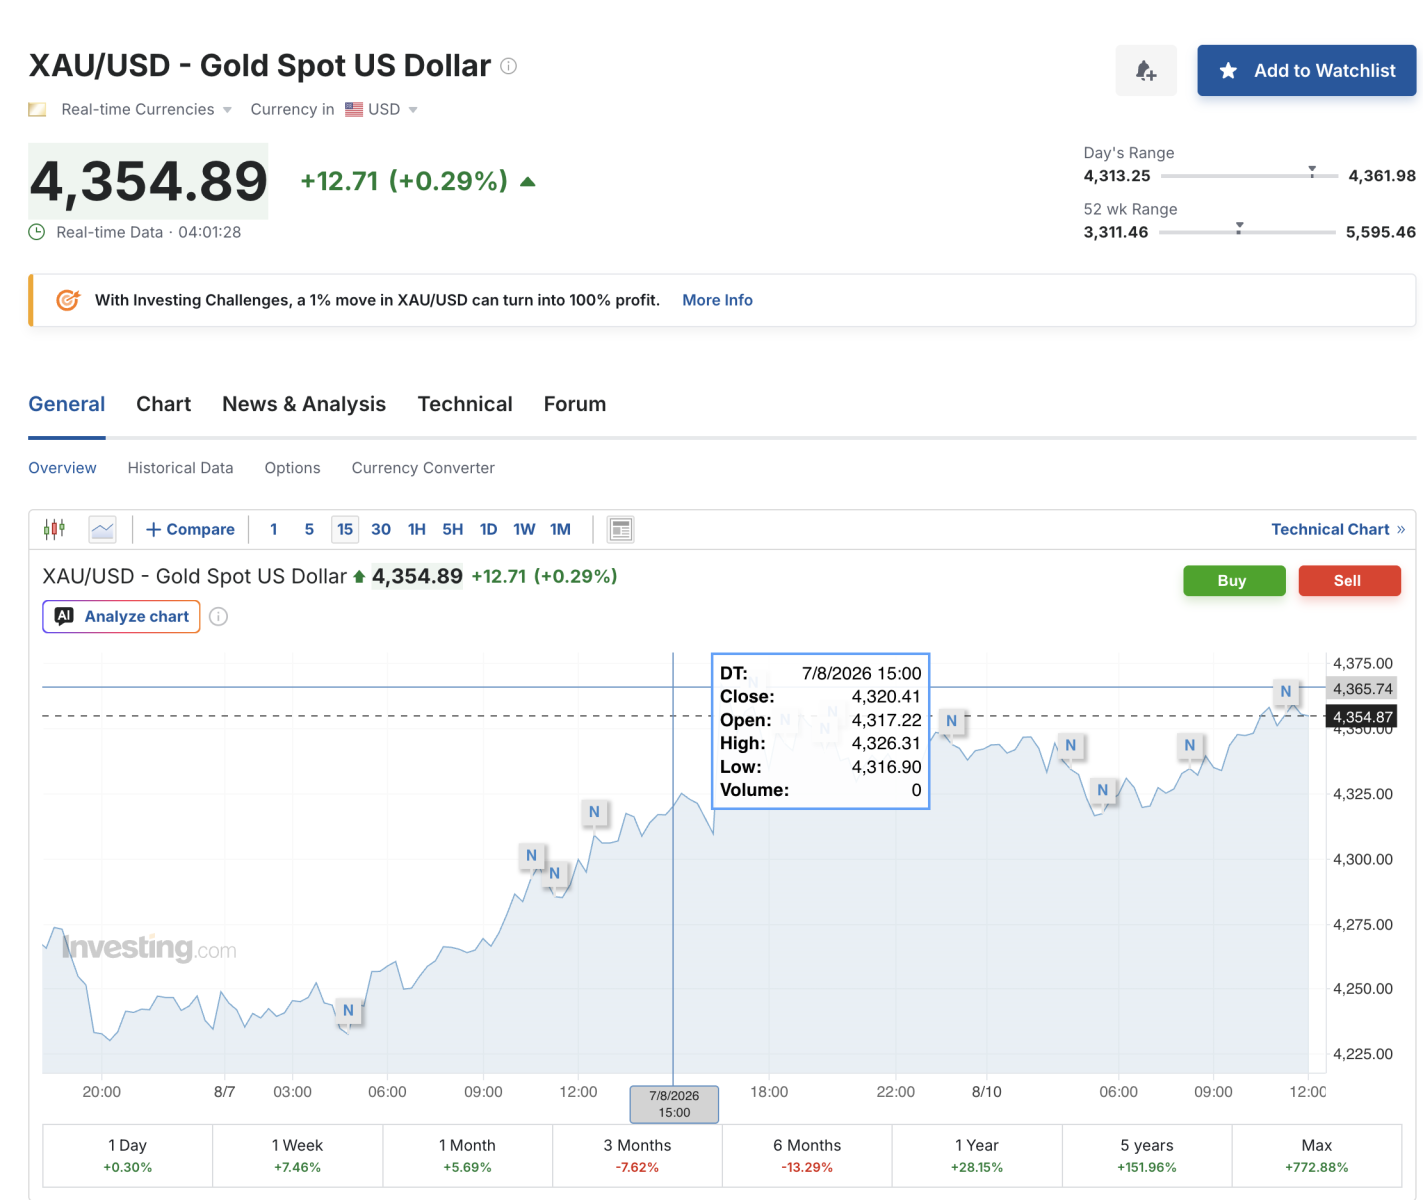1423x1200 pixels.
Task: Click the AI Analyze chart button
Action: (121, 617)
